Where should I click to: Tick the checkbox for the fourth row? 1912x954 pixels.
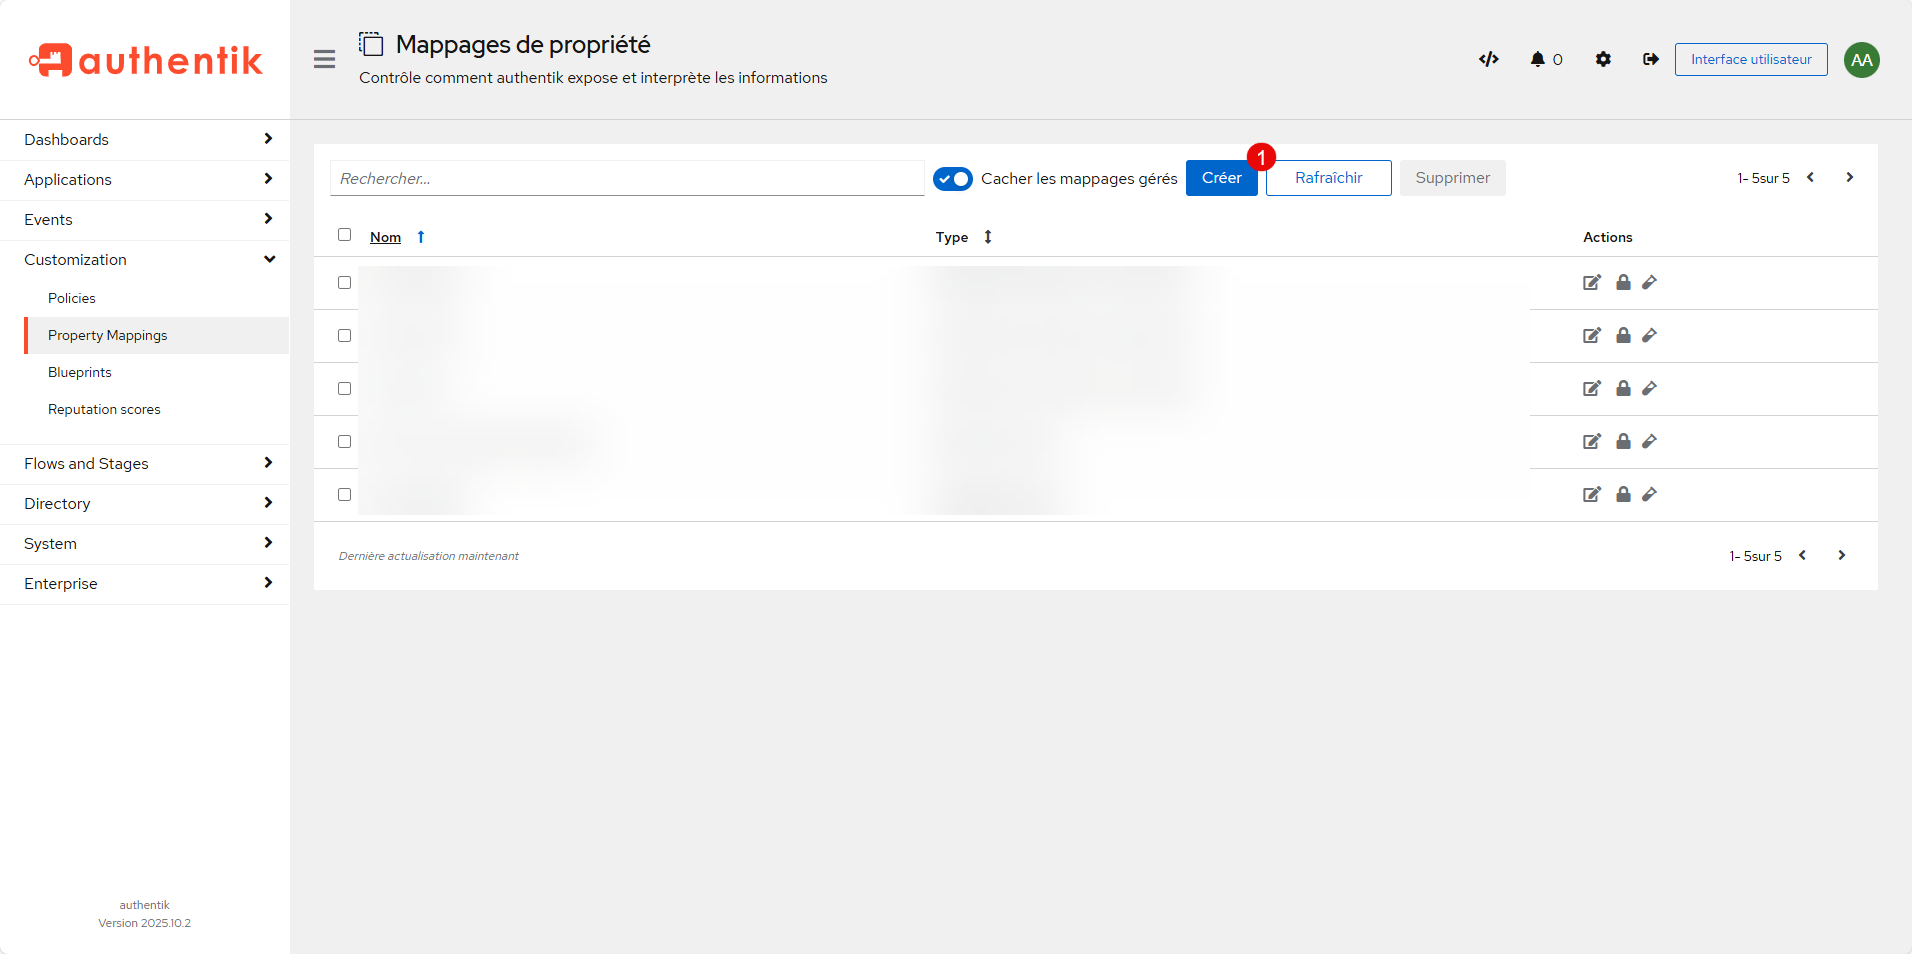click(x=344, y=442)
